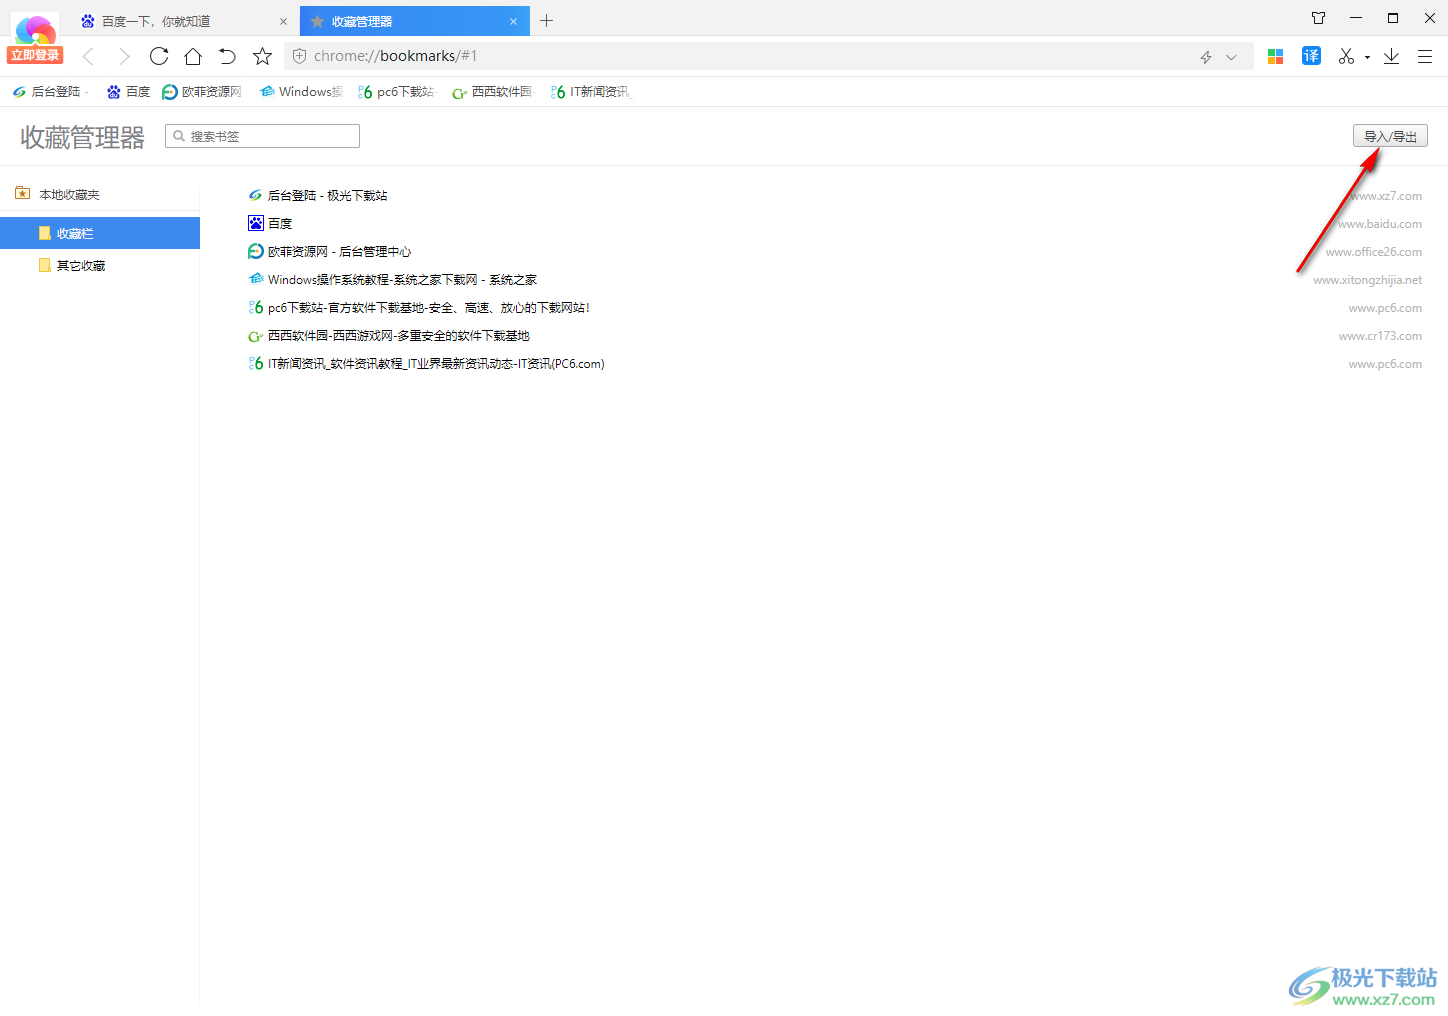Image resolution: width=1448 pixels, height=1016 pixels.
Task: Click the star favorite icon in toolbar
Action: point(263,56)
